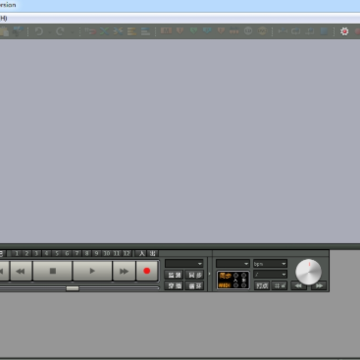The height and width of the screenshot is (360, 360).
Task: Select marker button 10
Action: click(x=107, y=253)
